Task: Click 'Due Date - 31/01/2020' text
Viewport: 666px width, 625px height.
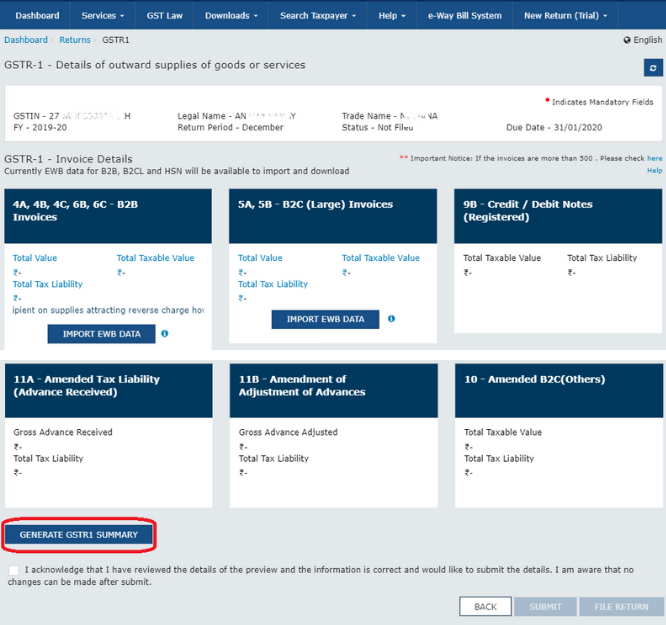Action: pyautogui.click(x=554, y=127)
